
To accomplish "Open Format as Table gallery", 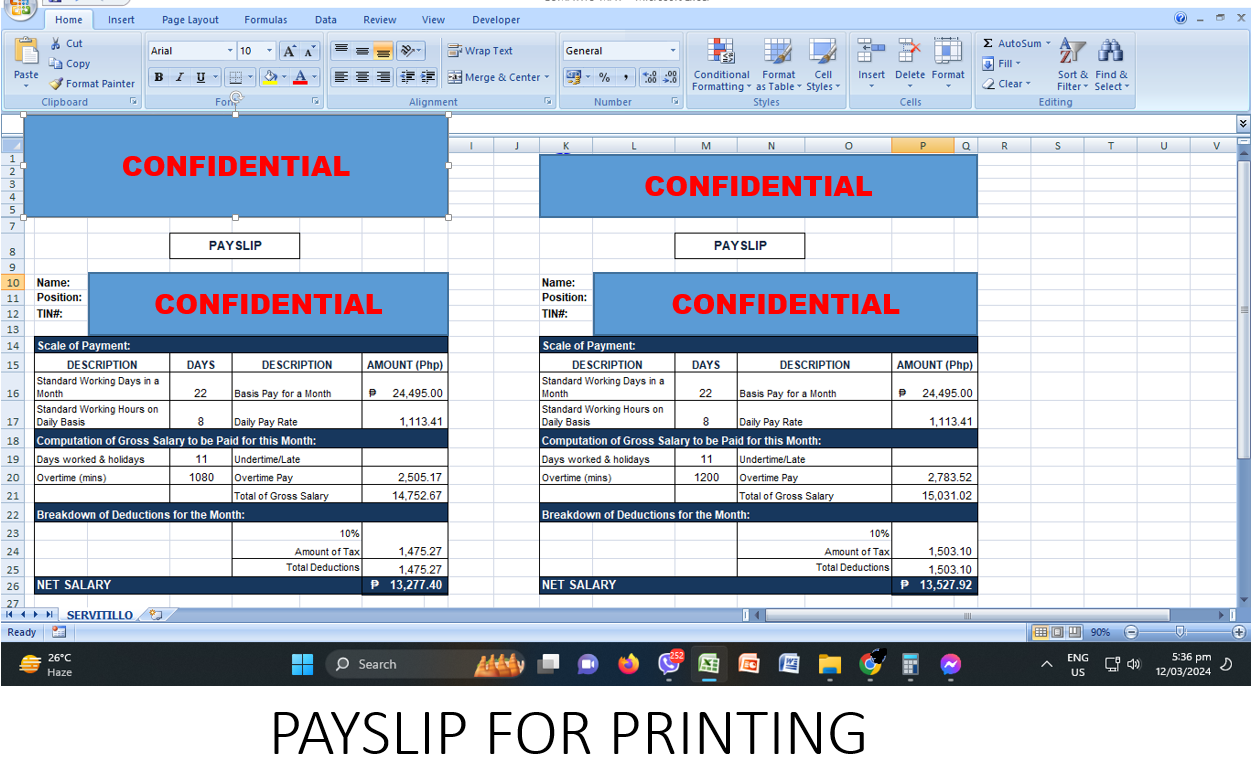I will [778, 65].
